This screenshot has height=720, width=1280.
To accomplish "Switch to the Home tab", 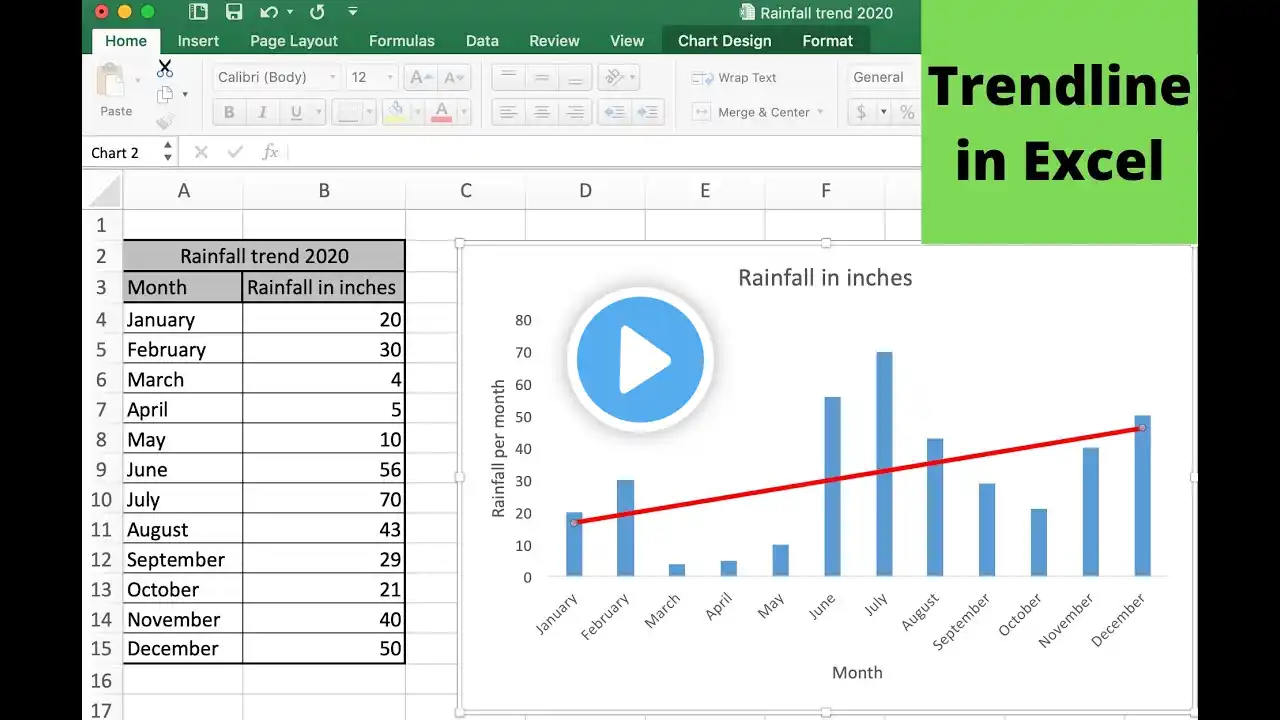I will (x=126, y=41).
